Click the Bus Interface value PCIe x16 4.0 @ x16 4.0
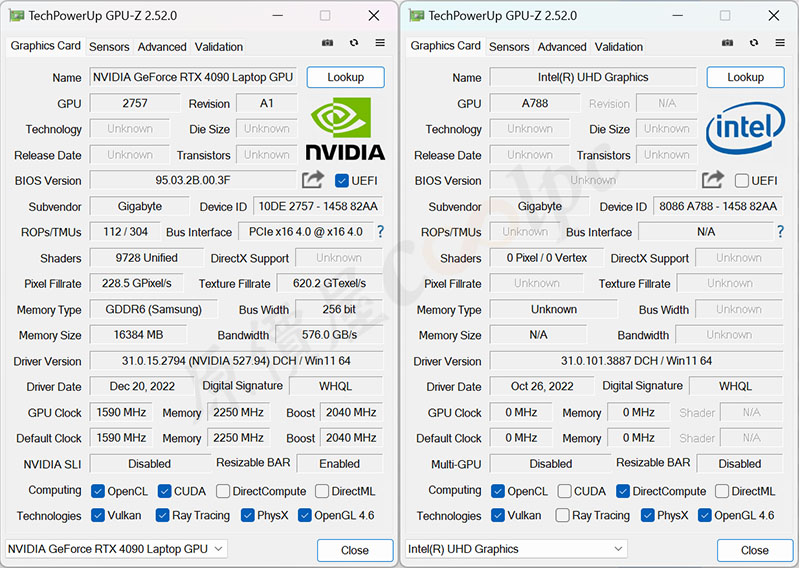The height and width of the screenshot is (568, 800). pyautogui.click(x=306, y=232)
